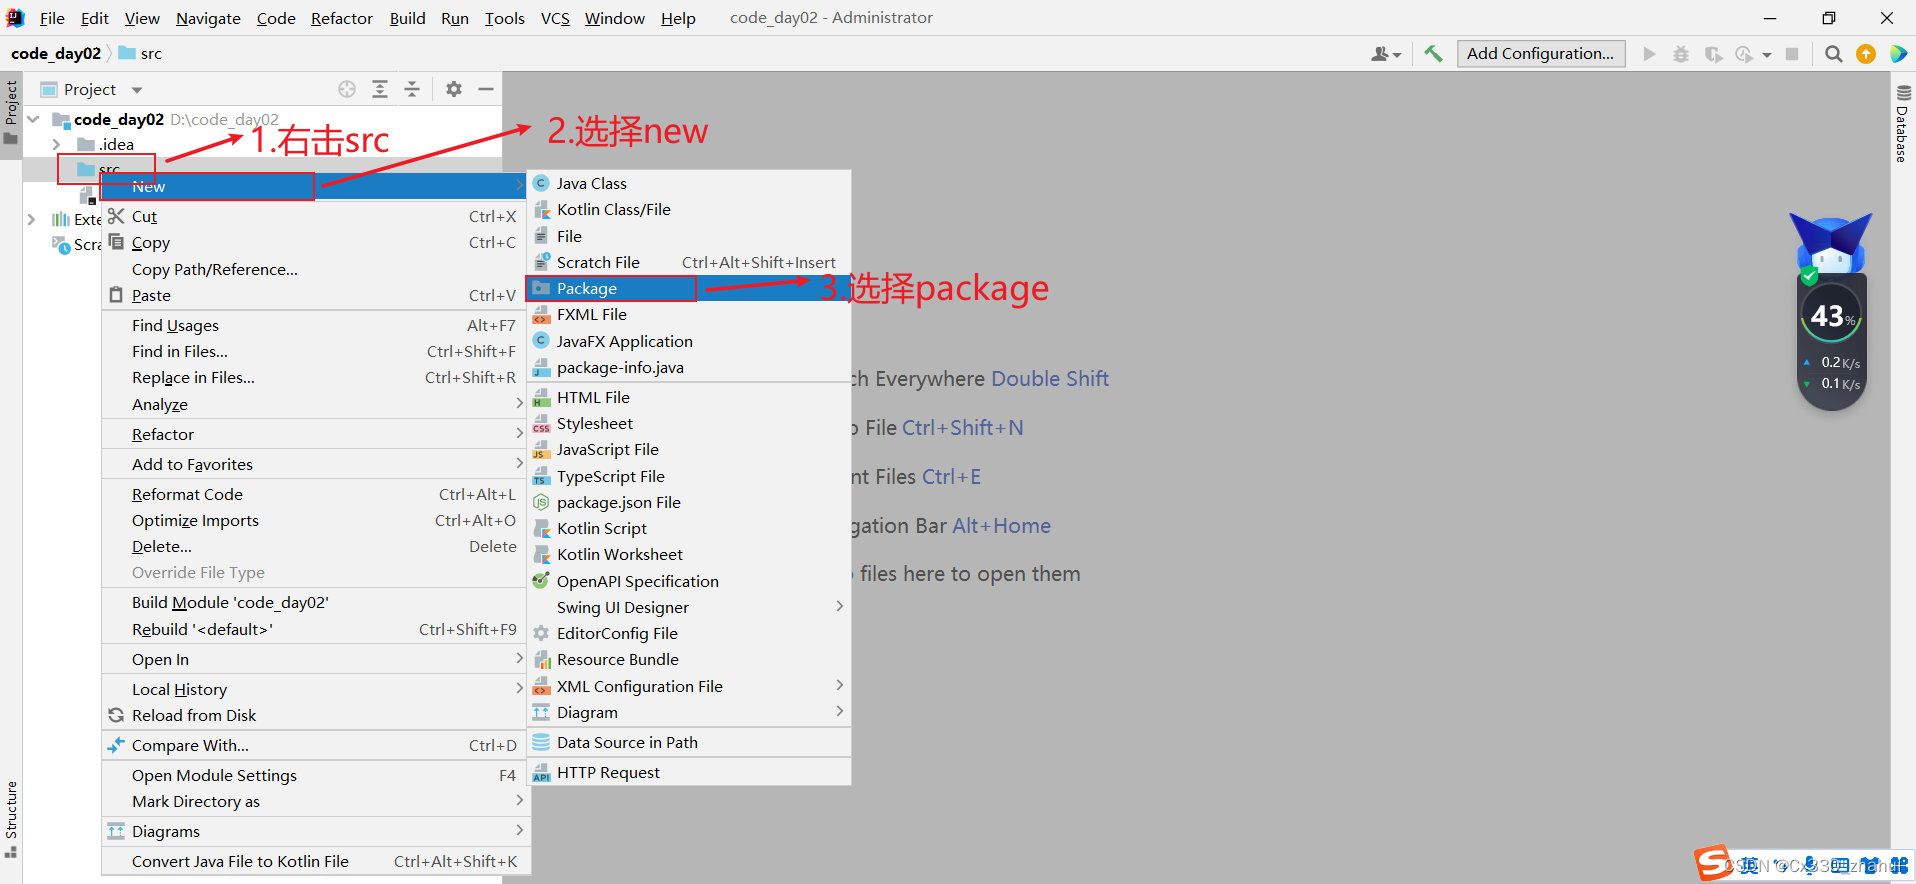Viewport: 1916px width, 884px height.
Task: Open the Build menu in the menu bar
Action: (407, 18)
